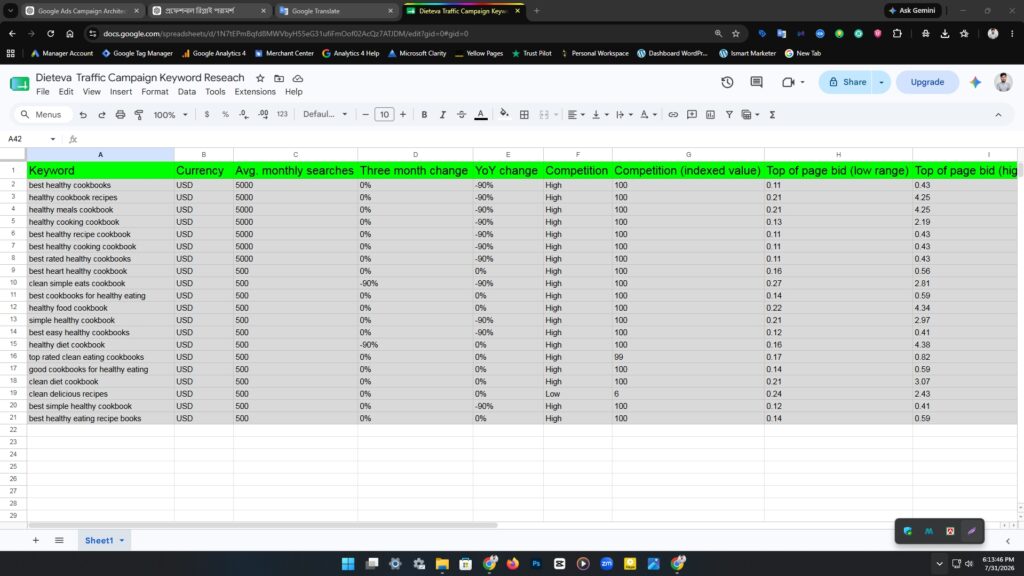Screen dimensions: 1024x576
Task: Select cell 'clean delicious recipes'
Action: 101,394
